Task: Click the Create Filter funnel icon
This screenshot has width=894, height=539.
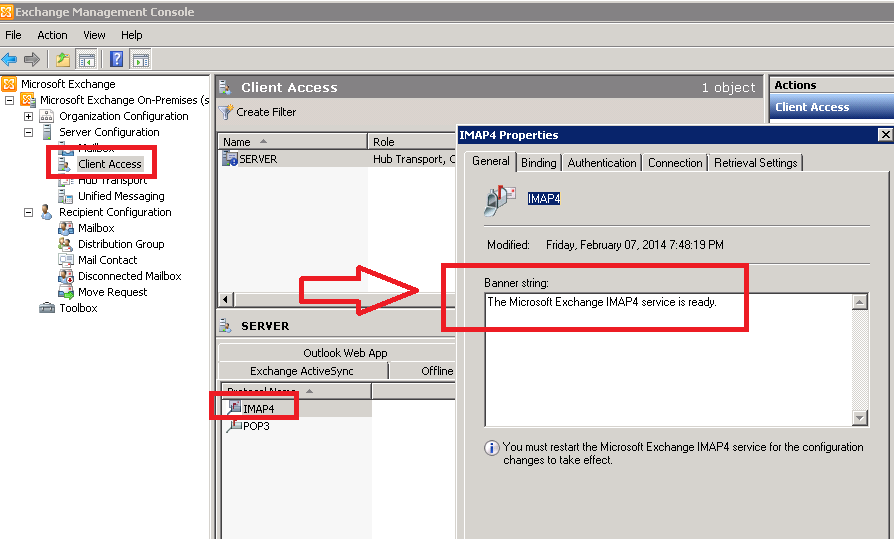Action: (x=227, y=112)
